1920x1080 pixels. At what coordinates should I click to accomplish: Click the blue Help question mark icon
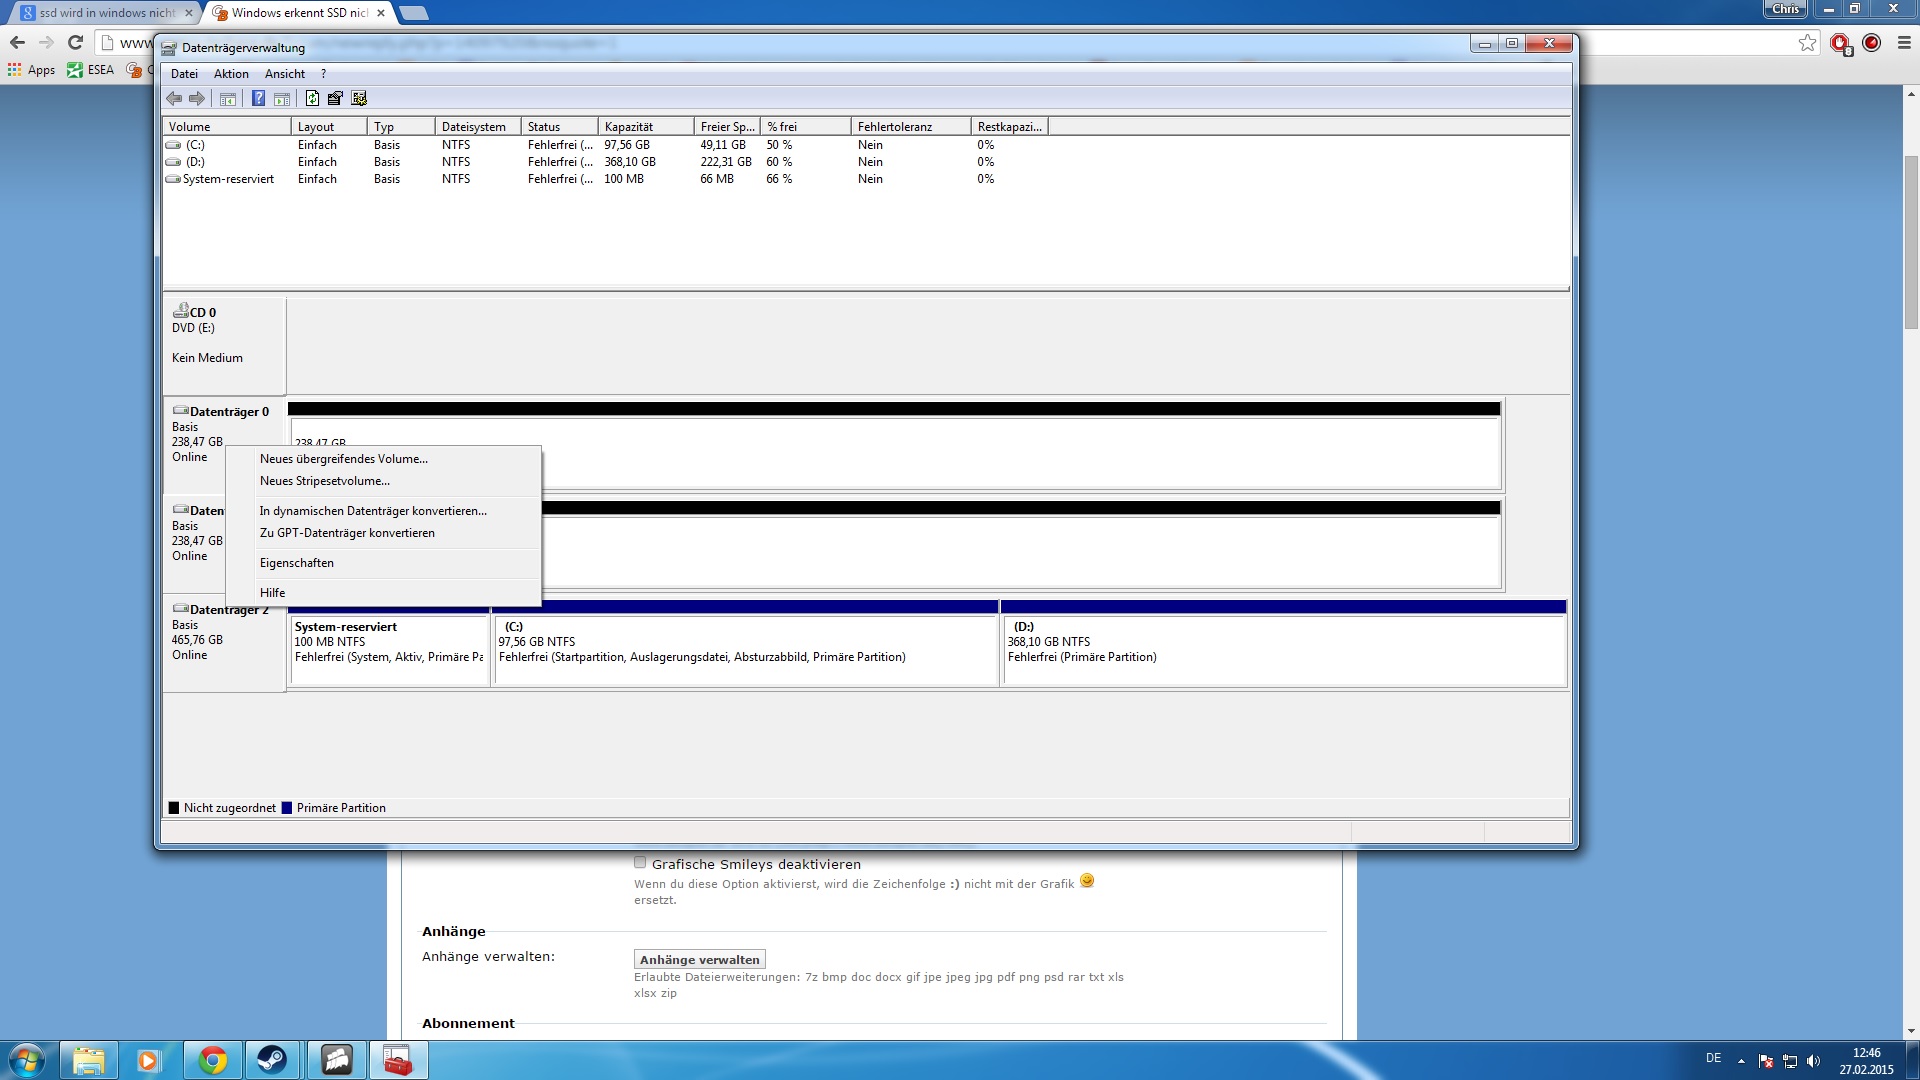point(258,98)
